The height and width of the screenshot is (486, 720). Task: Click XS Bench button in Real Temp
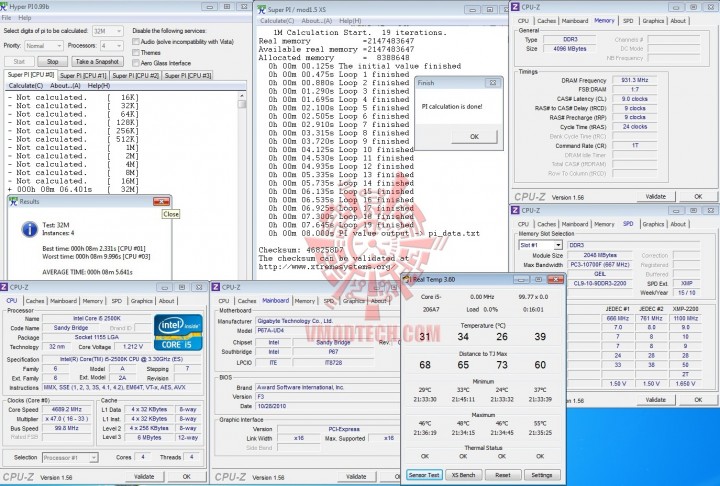coord(463,475)
